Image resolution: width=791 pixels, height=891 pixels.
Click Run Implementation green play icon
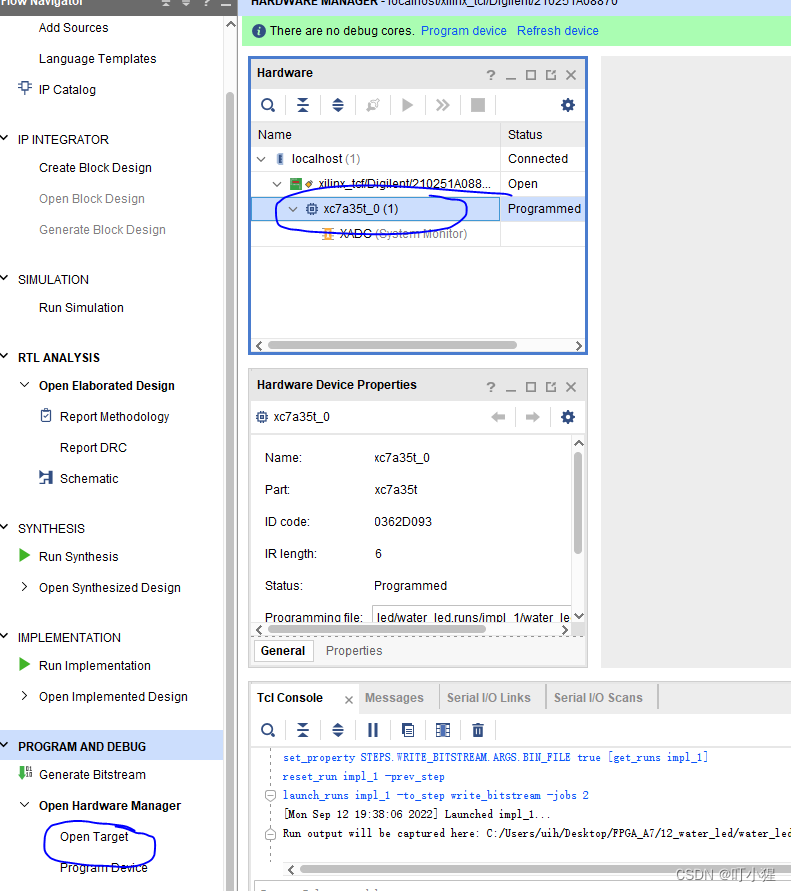tap(24, 664)
